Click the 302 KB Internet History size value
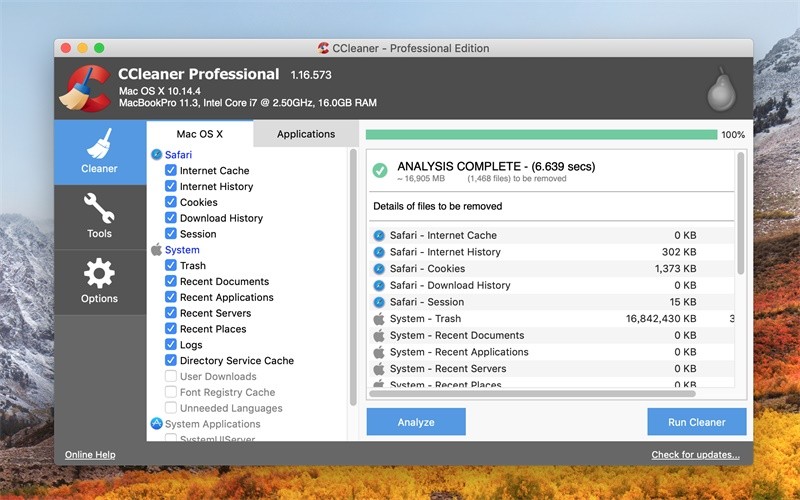Screen dimensions: 800x500 tap(679, 252)
